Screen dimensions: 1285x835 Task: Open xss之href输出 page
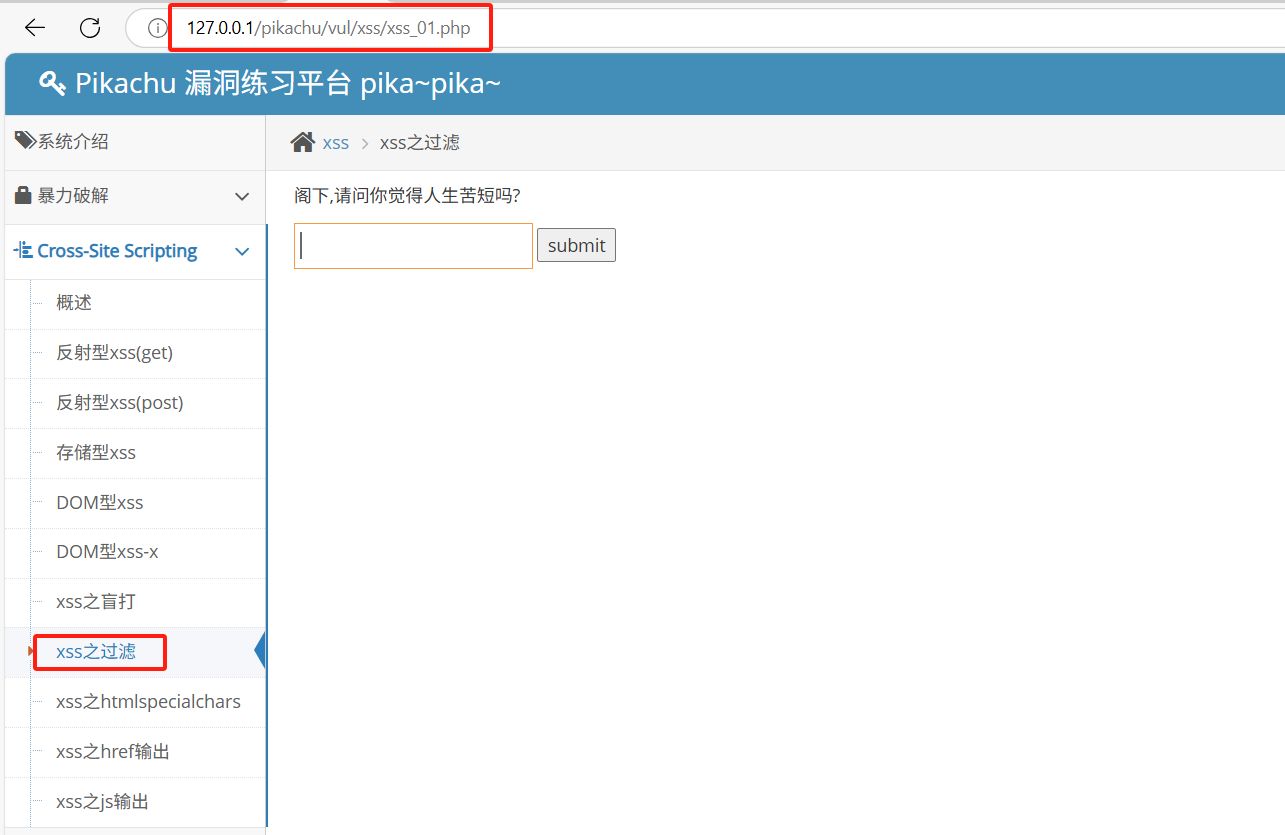click(x=113, y=752)
